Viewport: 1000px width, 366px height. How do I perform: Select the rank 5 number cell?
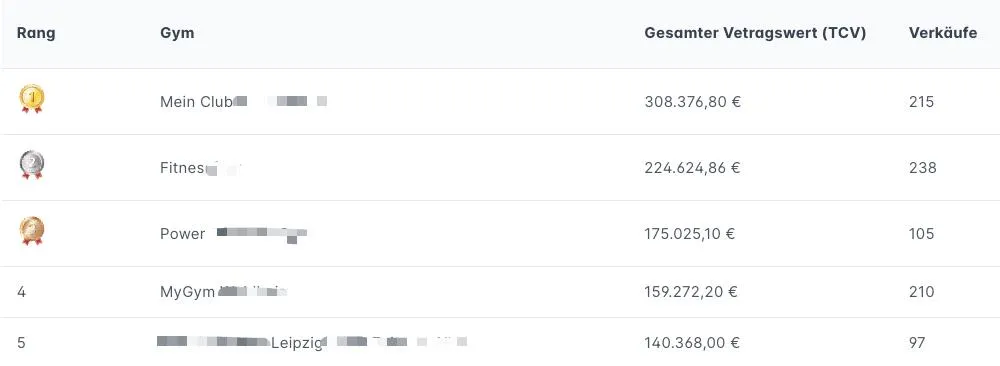[x=22, y=343]
